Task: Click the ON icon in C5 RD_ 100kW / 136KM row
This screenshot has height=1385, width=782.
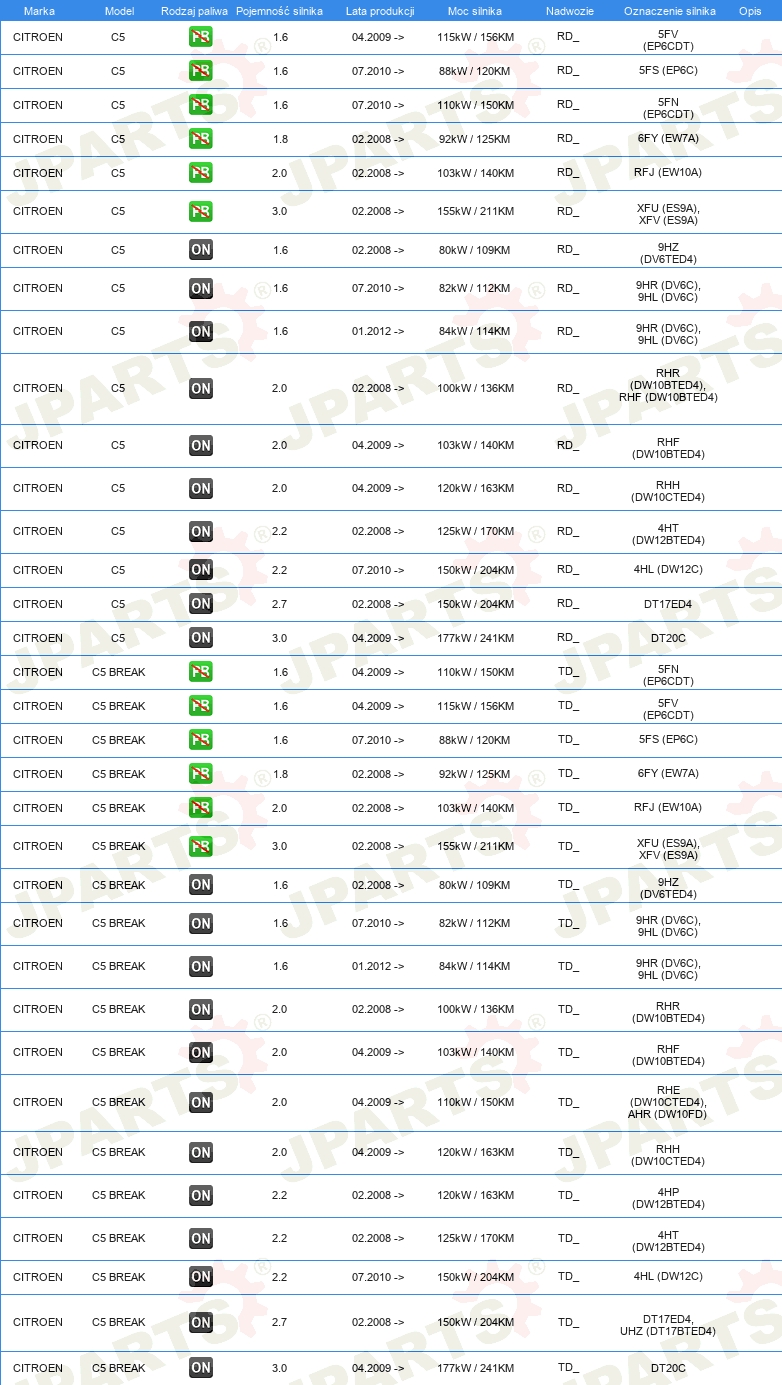Action: point(201,388)
